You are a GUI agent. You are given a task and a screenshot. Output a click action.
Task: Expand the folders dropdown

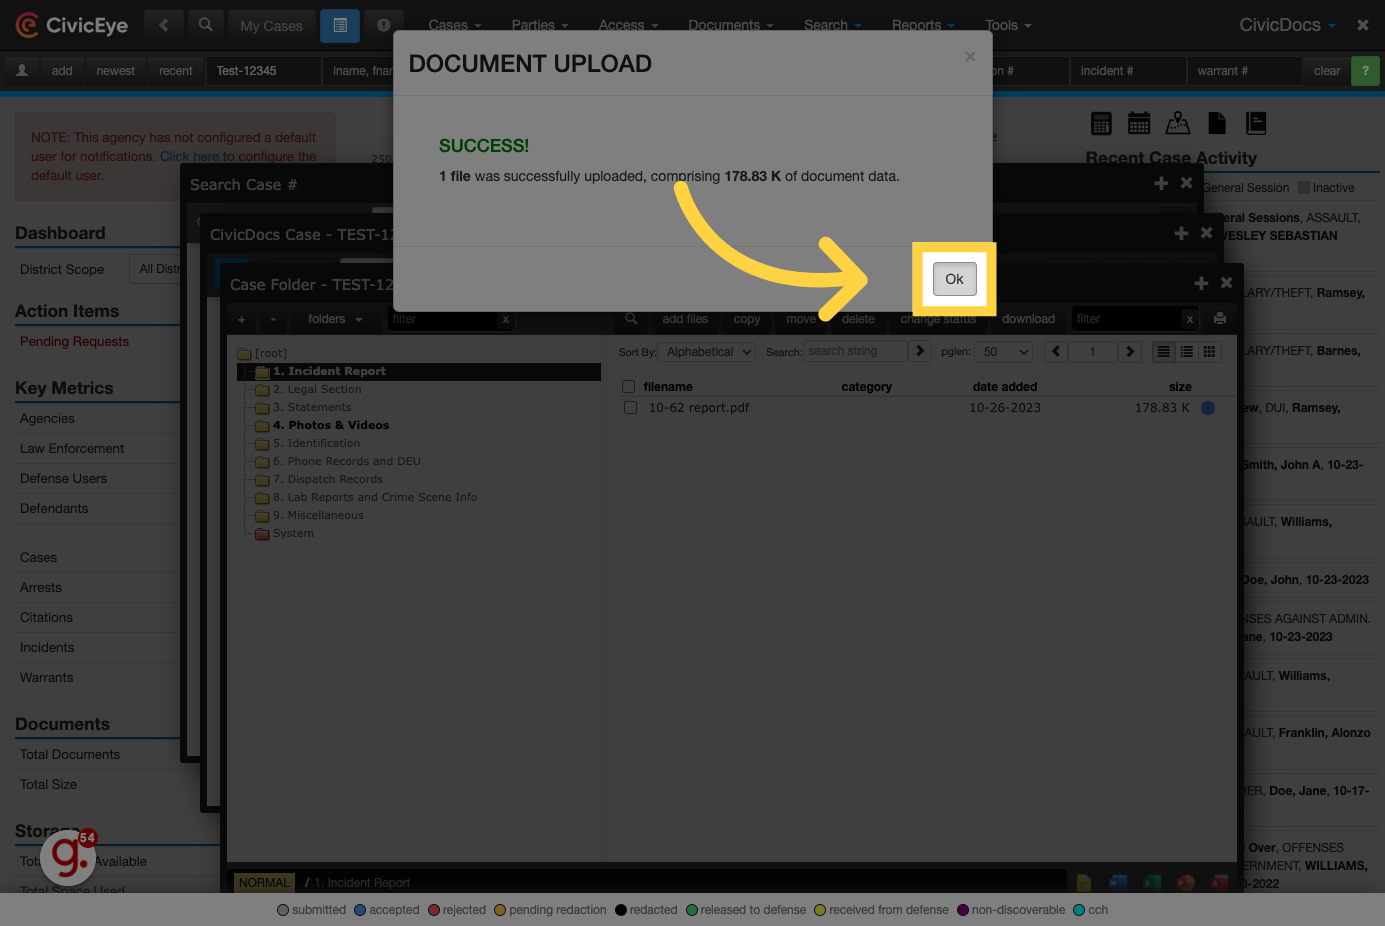coord(335,319)
